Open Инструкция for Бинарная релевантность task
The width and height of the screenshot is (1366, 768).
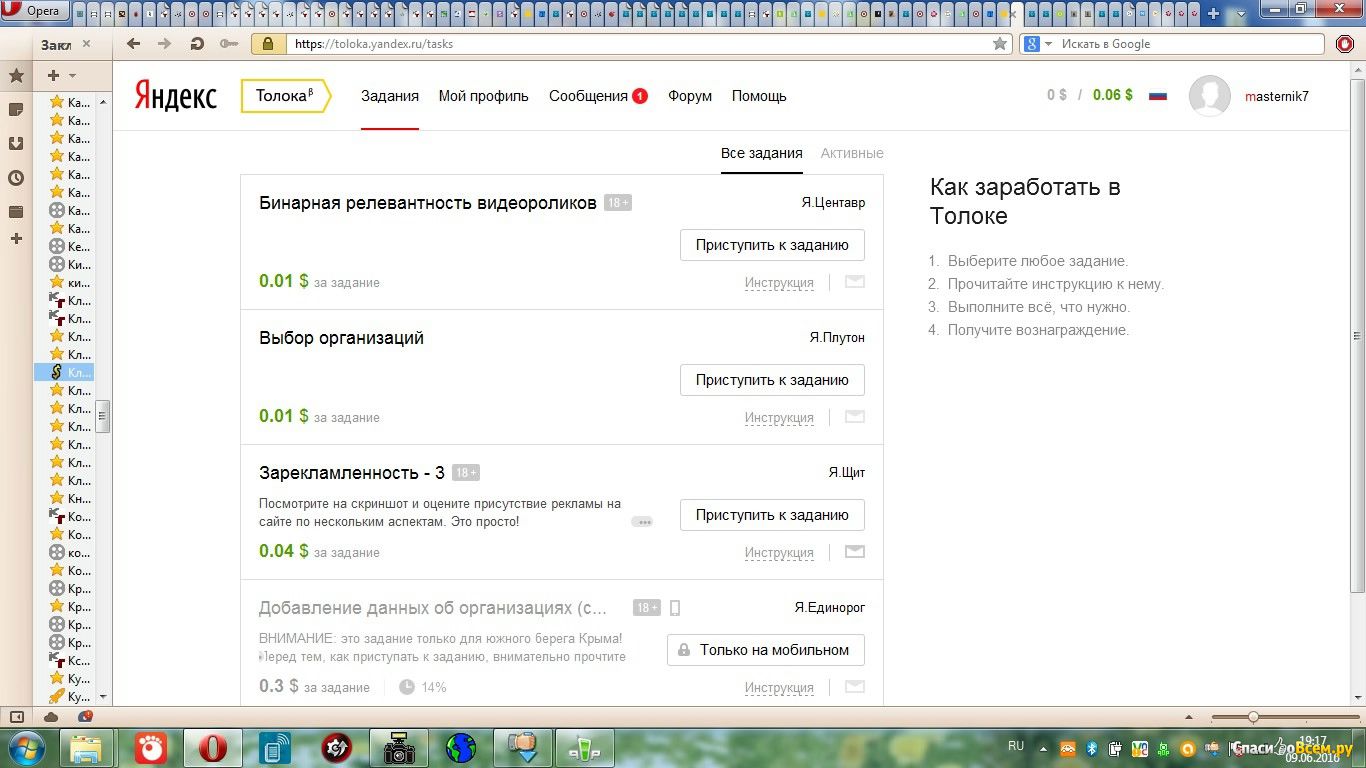779,283
